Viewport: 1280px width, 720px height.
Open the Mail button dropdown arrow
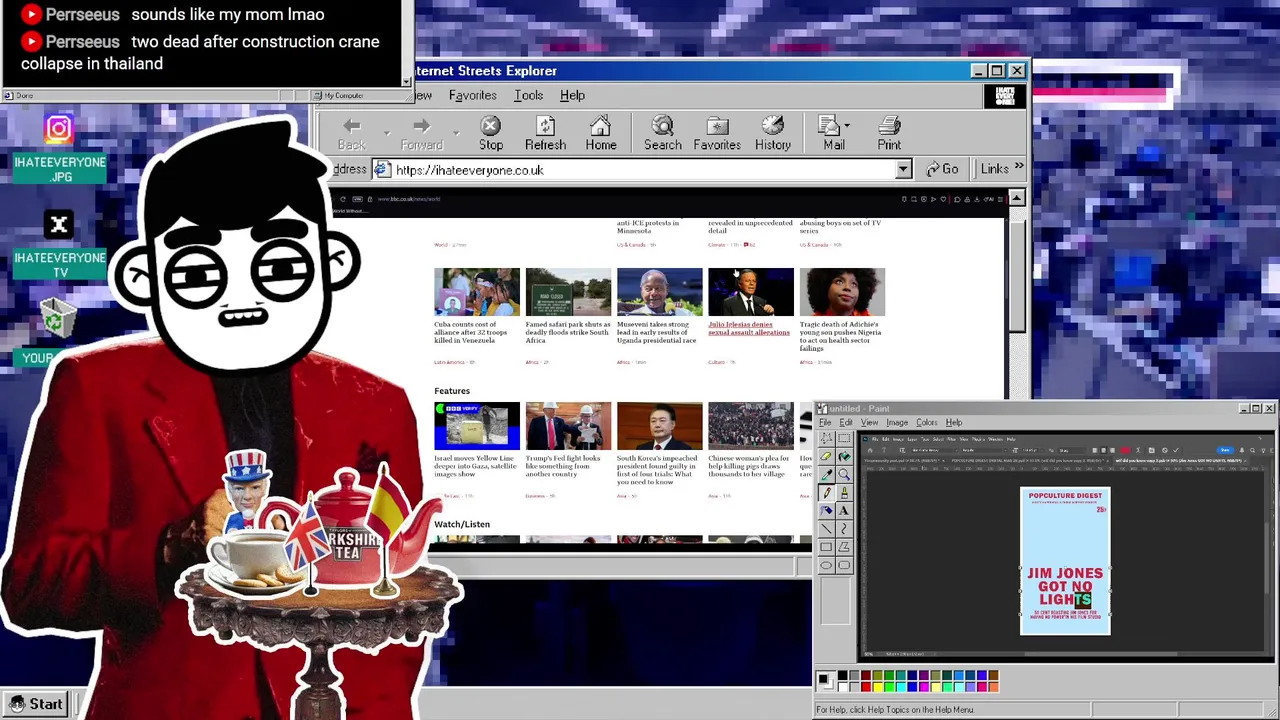pyautogui.click(x=847, y=126)
